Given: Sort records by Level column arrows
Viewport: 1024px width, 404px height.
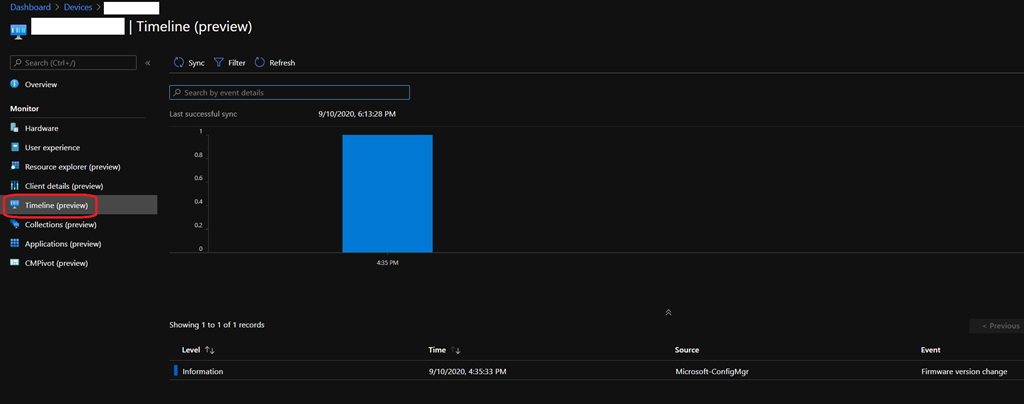Looking at the screenshot, I should pos(210,350).
